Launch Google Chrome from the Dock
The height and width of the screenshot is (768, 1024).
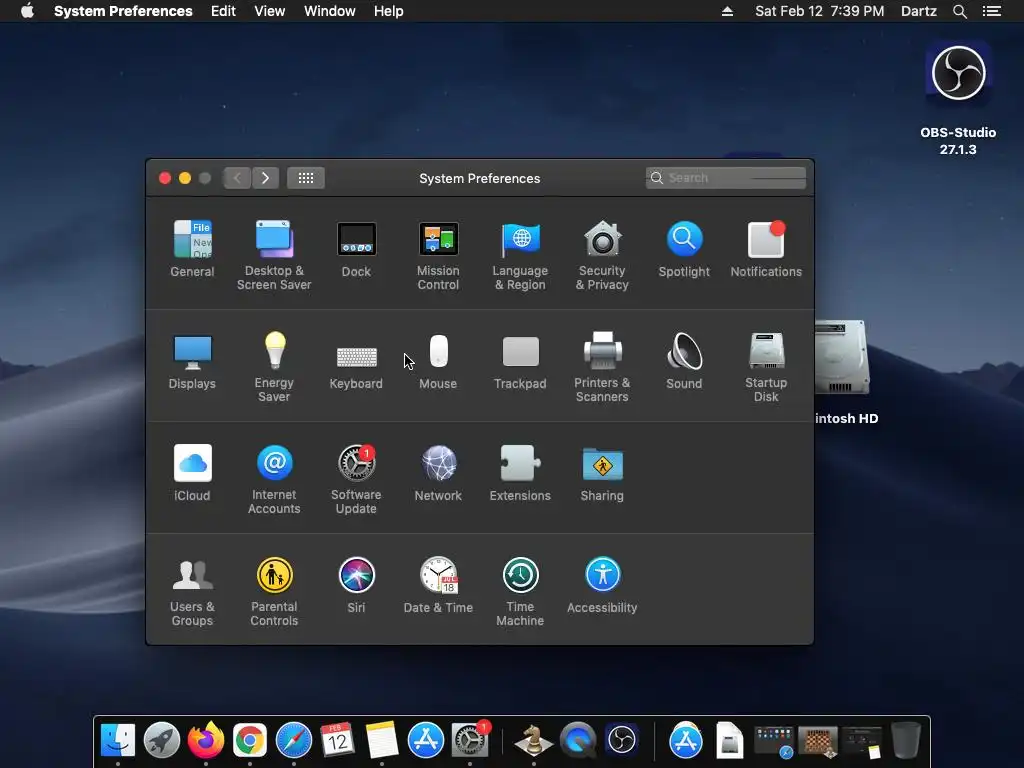coord(249,741)
